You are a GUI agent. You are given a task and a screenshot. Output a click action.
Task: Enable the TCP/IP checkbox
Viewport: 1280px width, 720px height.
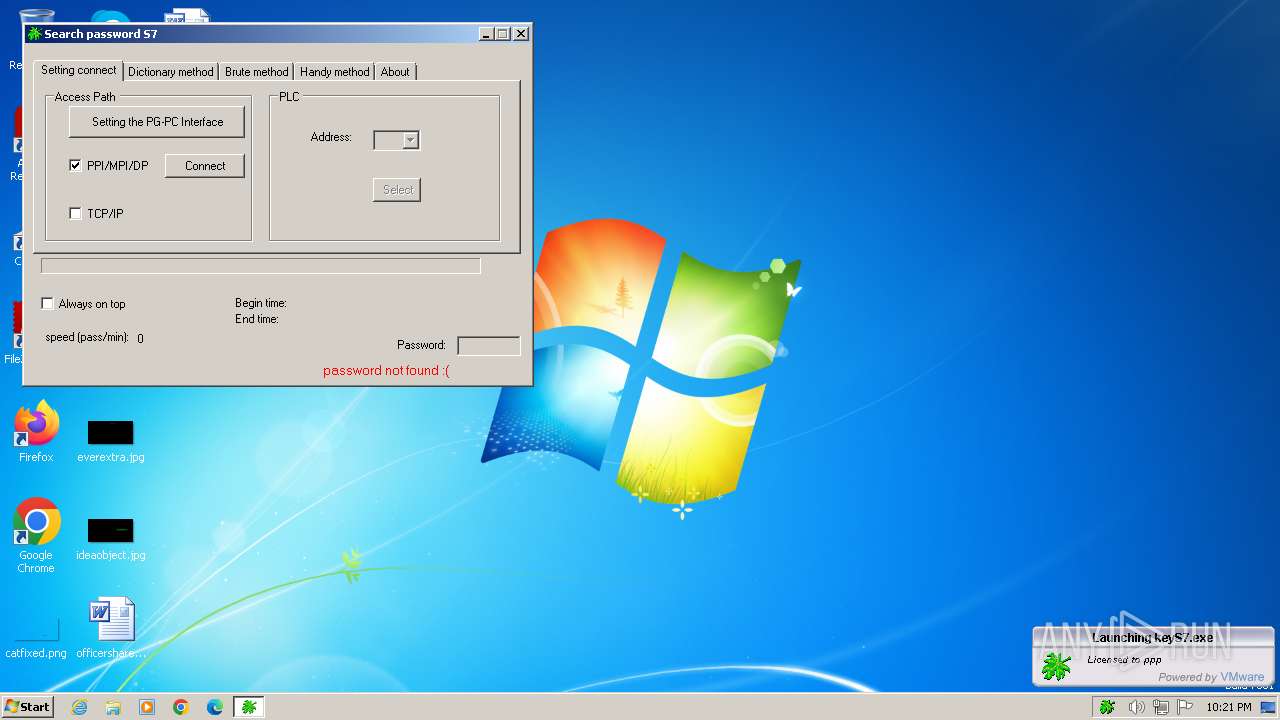pos(75,214)
